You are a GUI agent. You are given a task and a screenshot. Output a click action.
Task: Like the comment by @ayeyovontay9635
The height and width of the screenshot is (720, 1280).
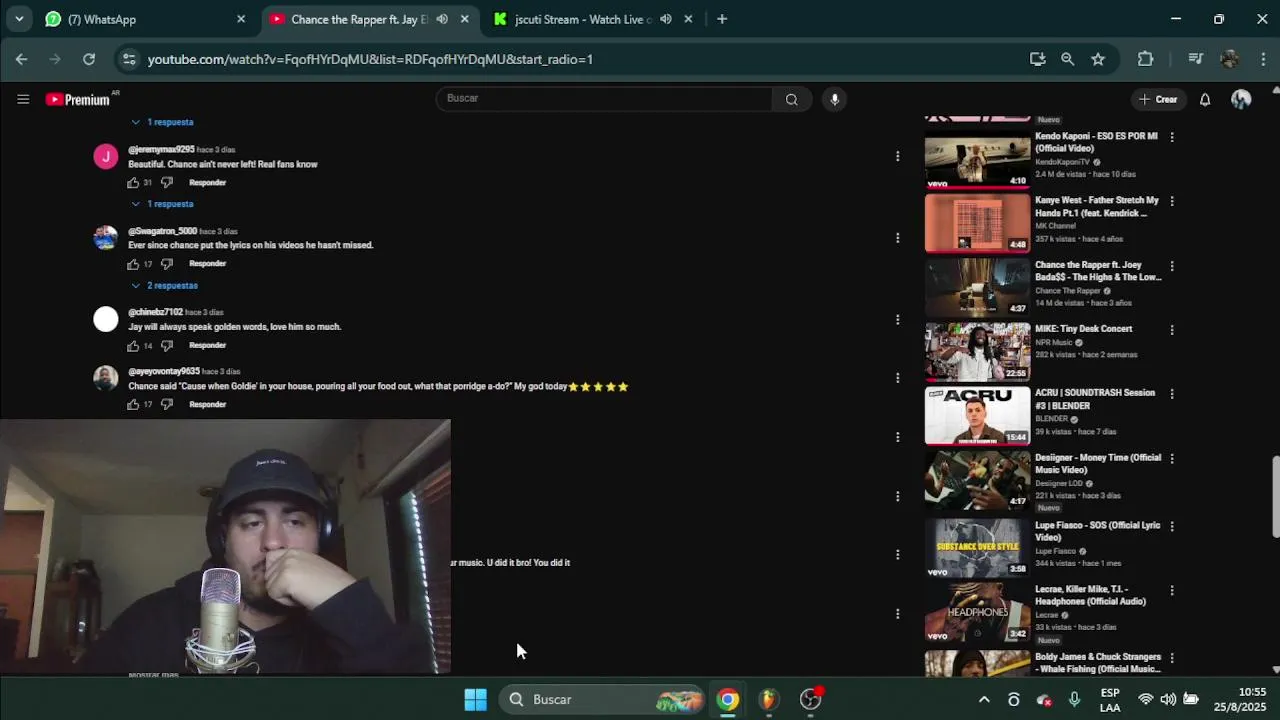(x=133, y=405)
